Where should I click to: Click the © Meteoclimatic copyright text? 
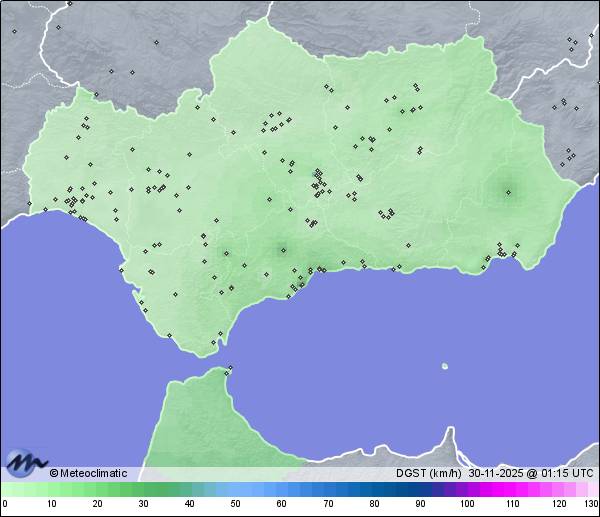[88, 473]
